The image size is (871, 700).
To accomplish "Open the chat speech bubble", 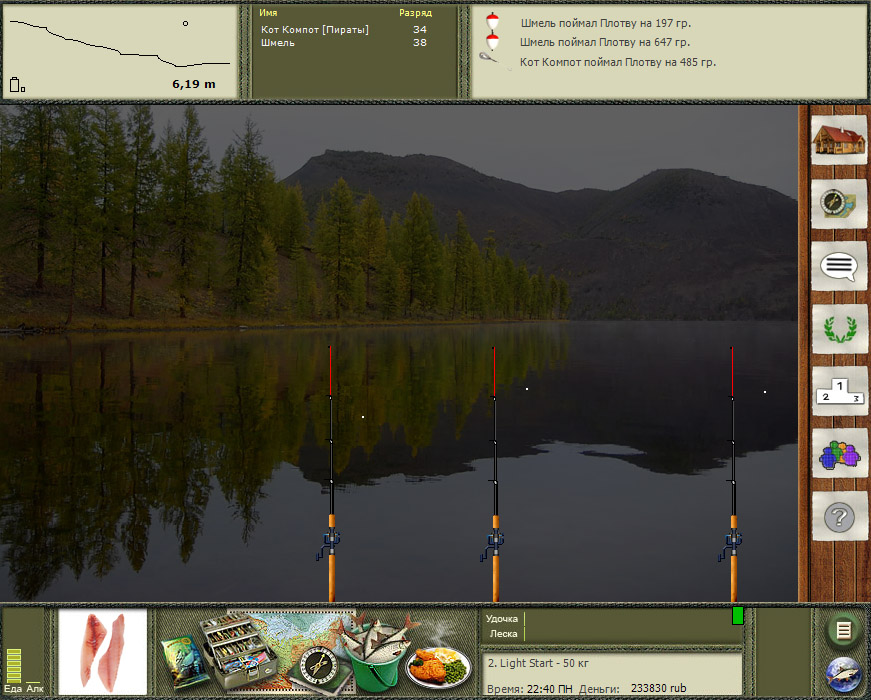I will point(838,267).
